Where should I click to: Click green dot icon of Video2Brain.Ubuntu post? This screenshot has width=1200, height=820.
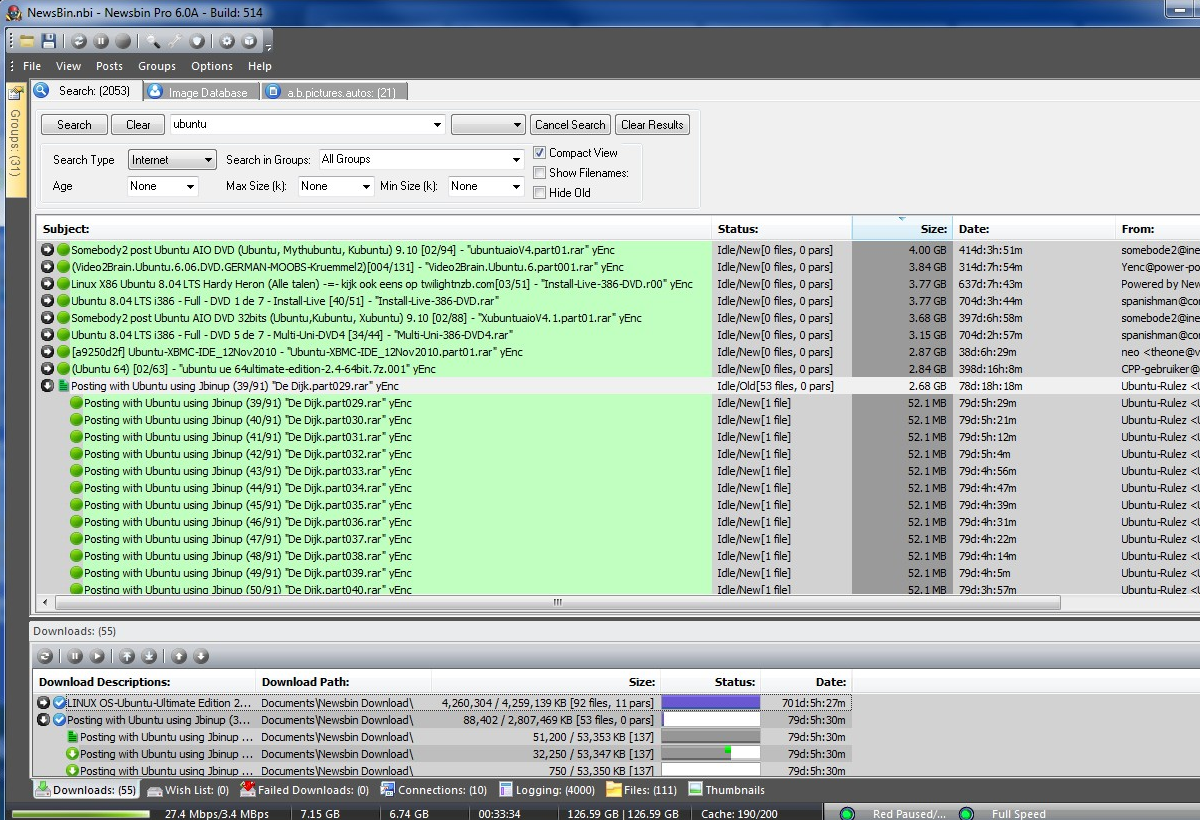63,267
